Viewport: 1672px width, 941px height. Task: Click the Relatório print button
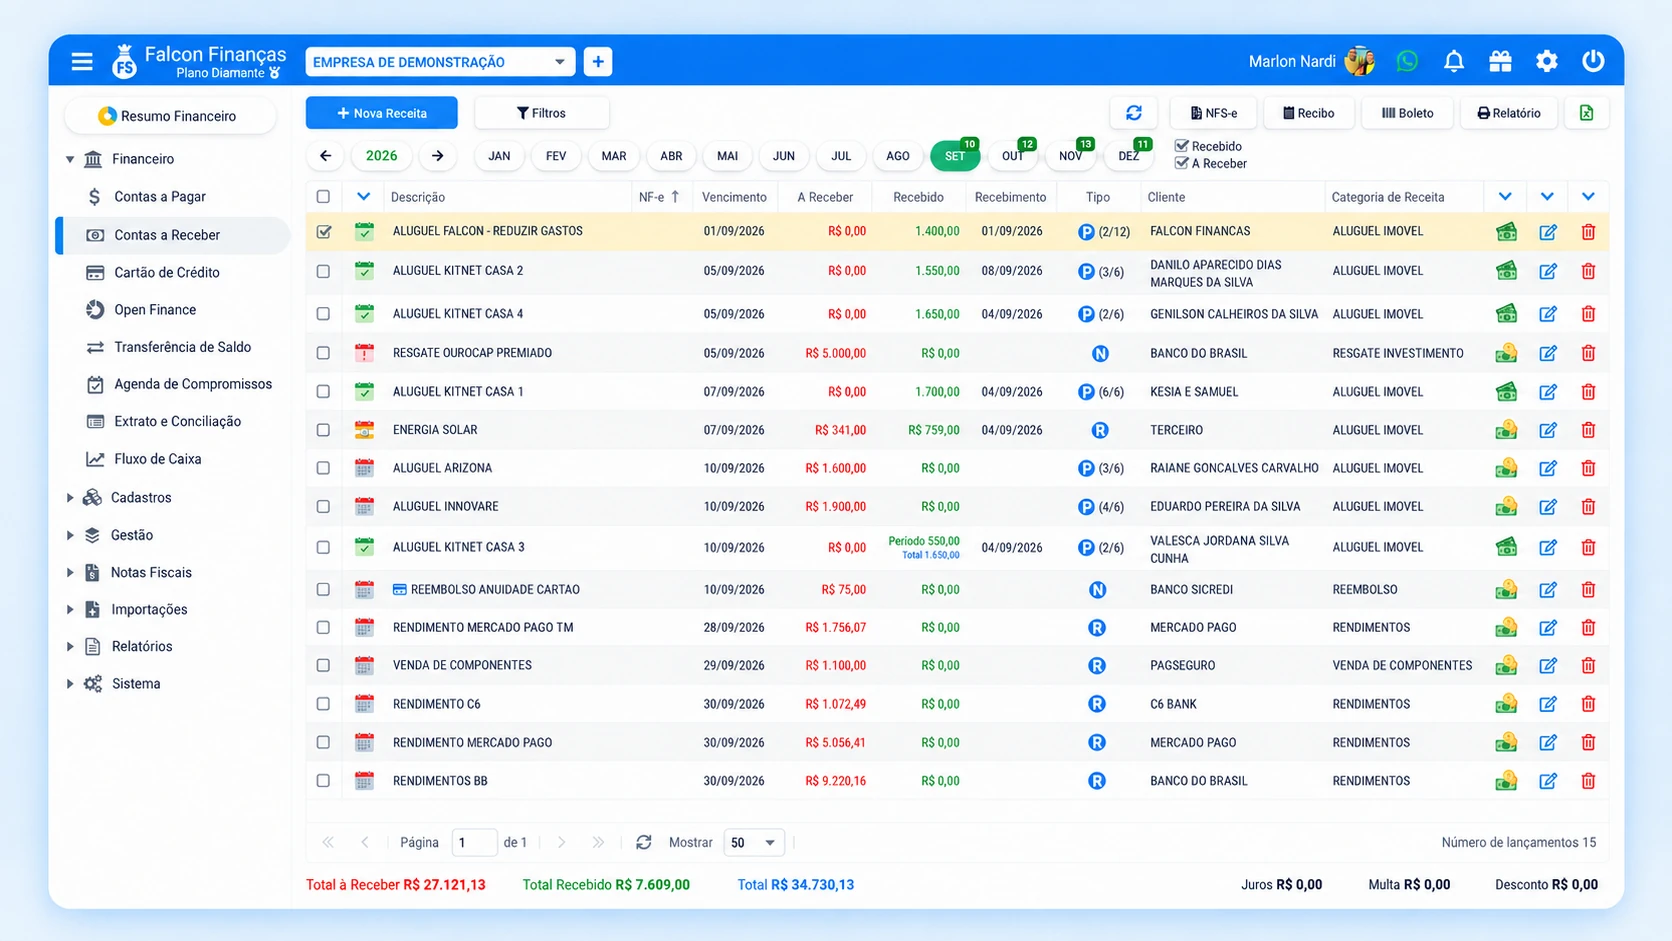(1509, 113)
